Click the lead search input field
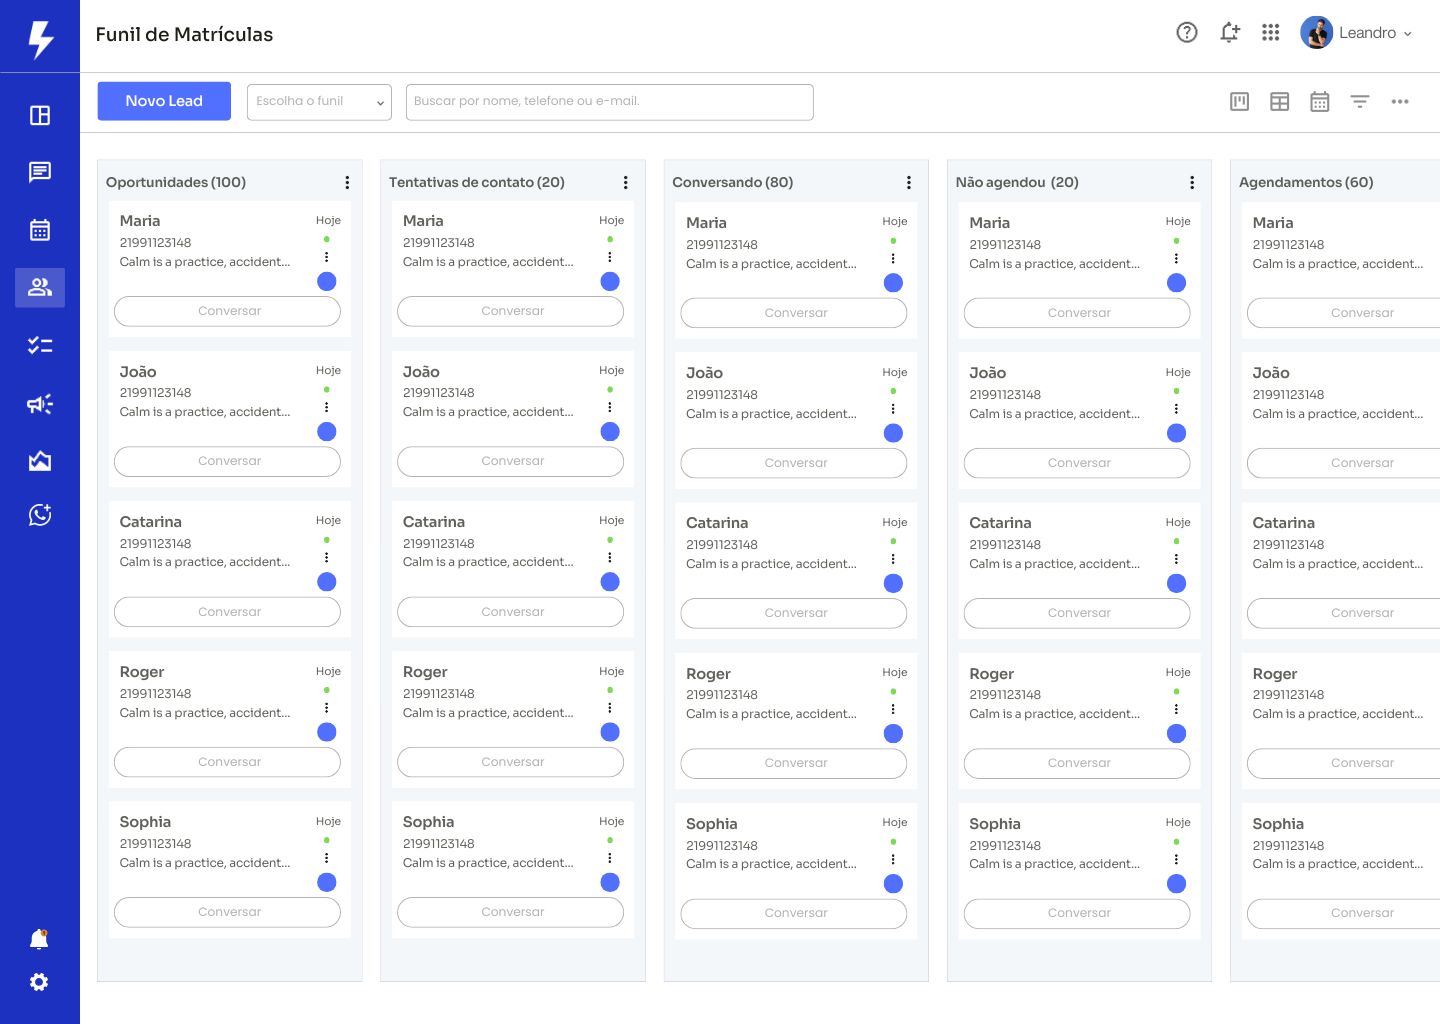Viewport: 1440px width, 1024px height. (609, 101)
